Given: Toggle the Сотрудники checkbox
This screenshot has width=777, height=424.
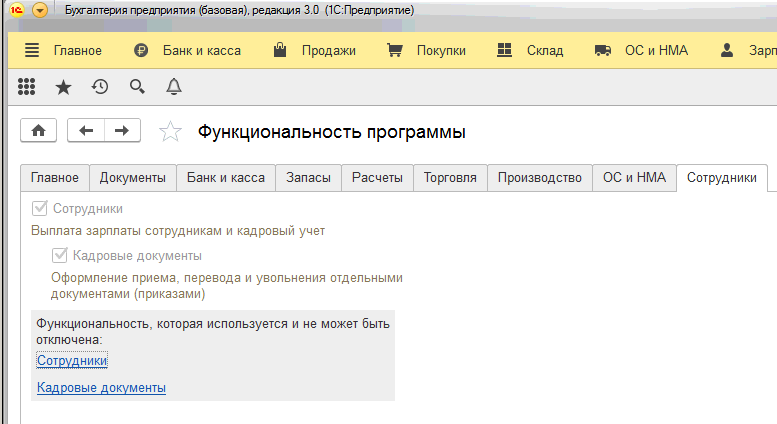Looking at the screenshot, I should pos(40,209).
